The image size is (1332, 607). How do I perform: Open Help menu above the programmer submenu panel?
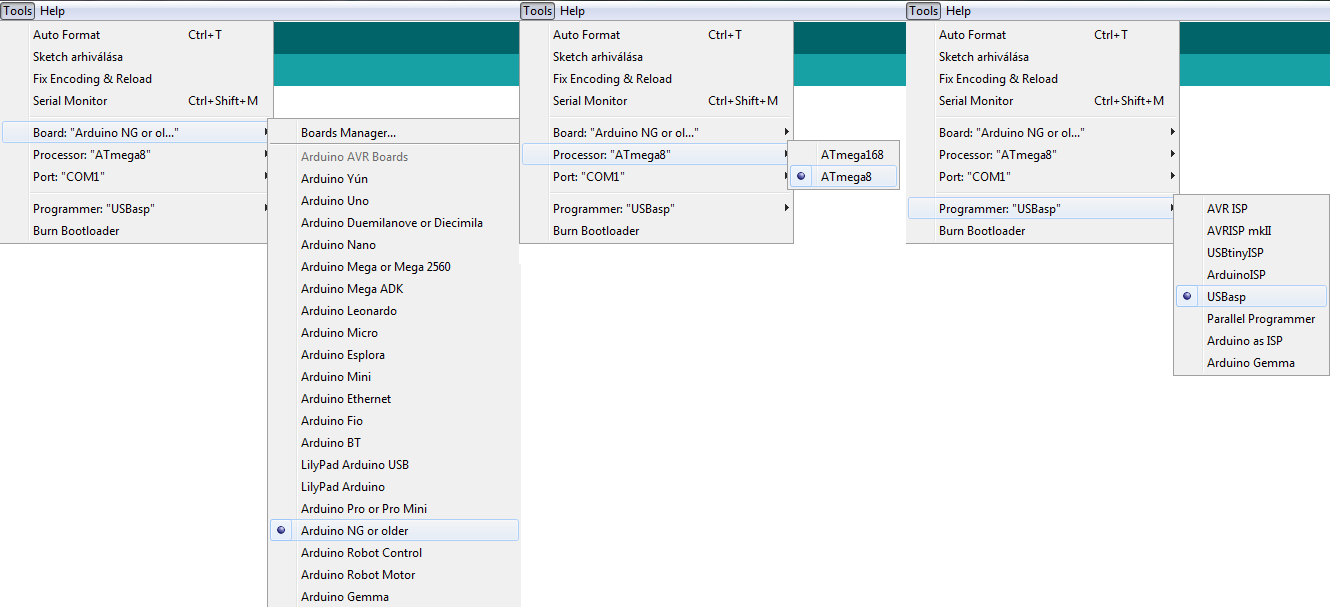tap(958, 11)
